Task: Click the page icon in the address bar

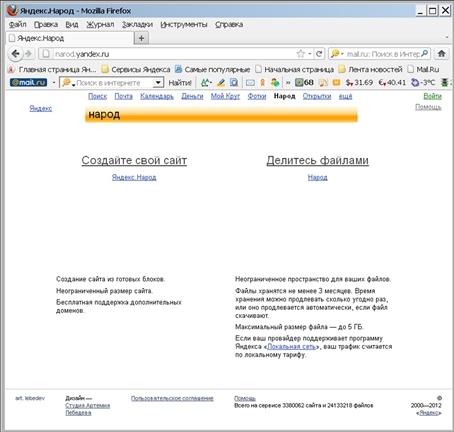Action: (46, 54)
